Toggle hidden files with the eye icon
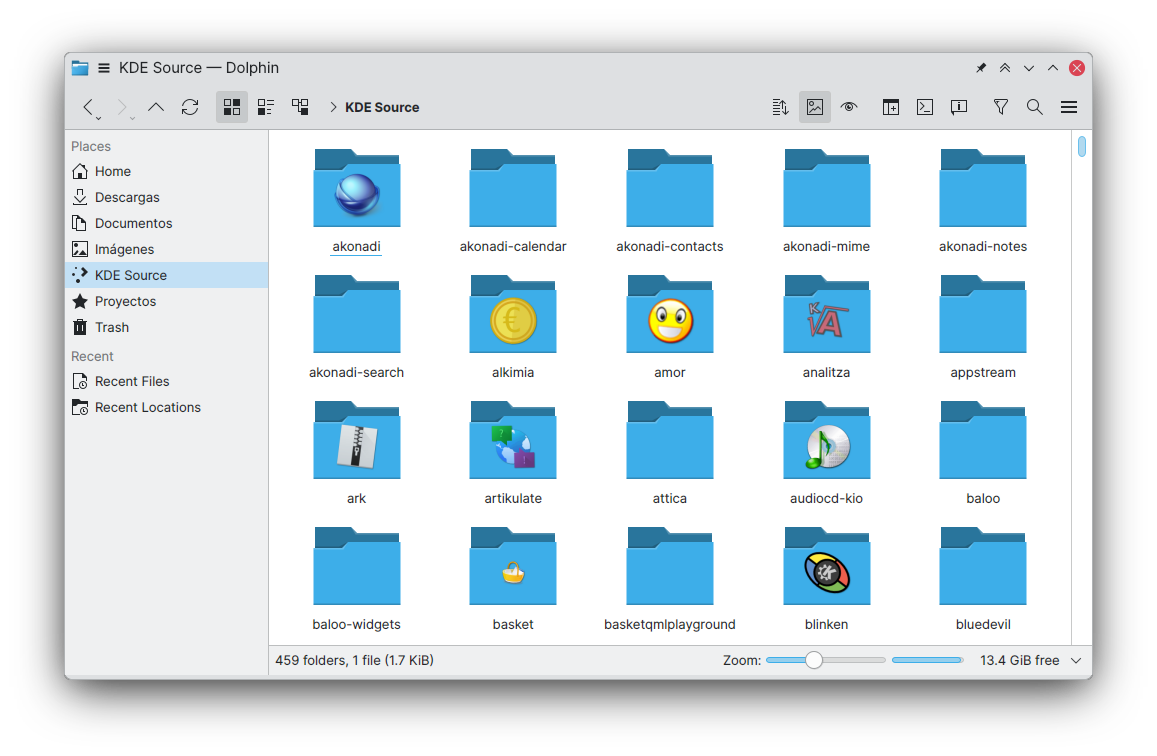Screen dimensions: 1157x756 pos(849,107)
